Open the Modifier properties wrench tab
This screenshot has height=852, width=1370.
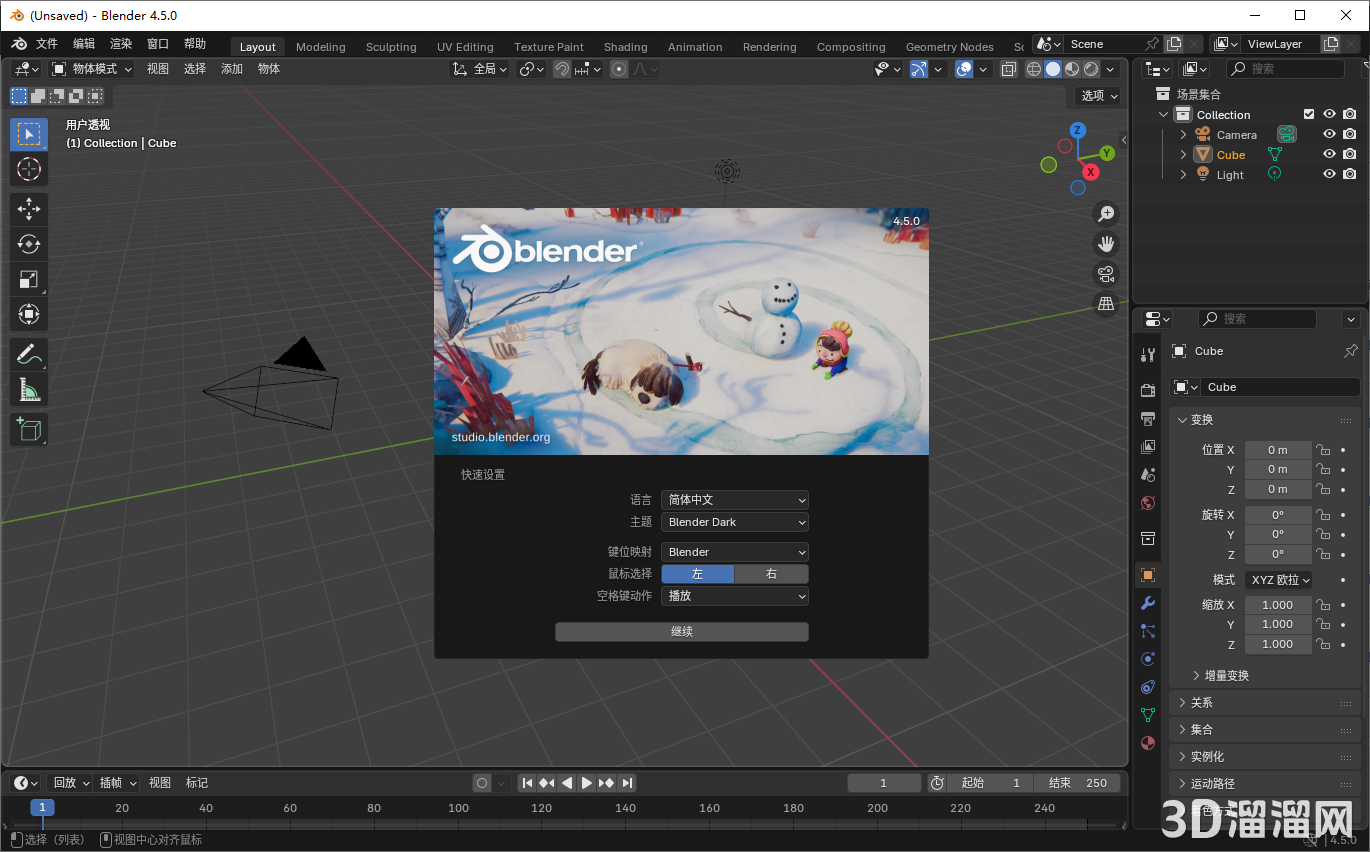pos(1147,602)
